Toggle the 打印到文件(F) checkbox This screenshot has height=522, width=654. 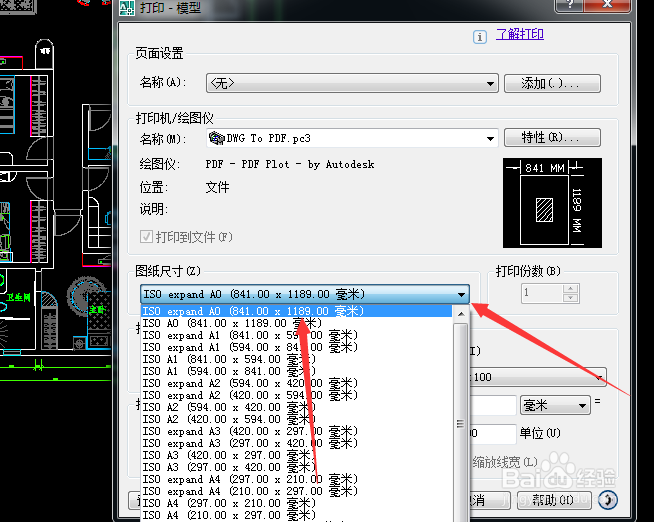[146, 237]
